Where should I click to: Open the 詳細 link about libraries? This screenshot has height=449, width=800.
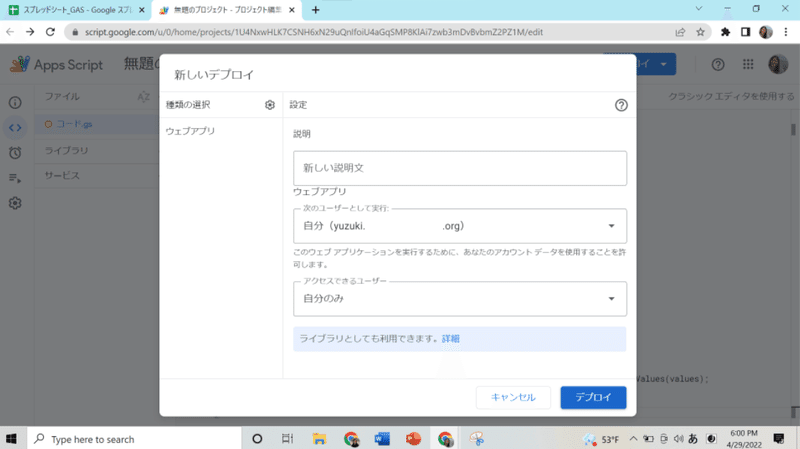pyautogui.click(x=451, y=338)
